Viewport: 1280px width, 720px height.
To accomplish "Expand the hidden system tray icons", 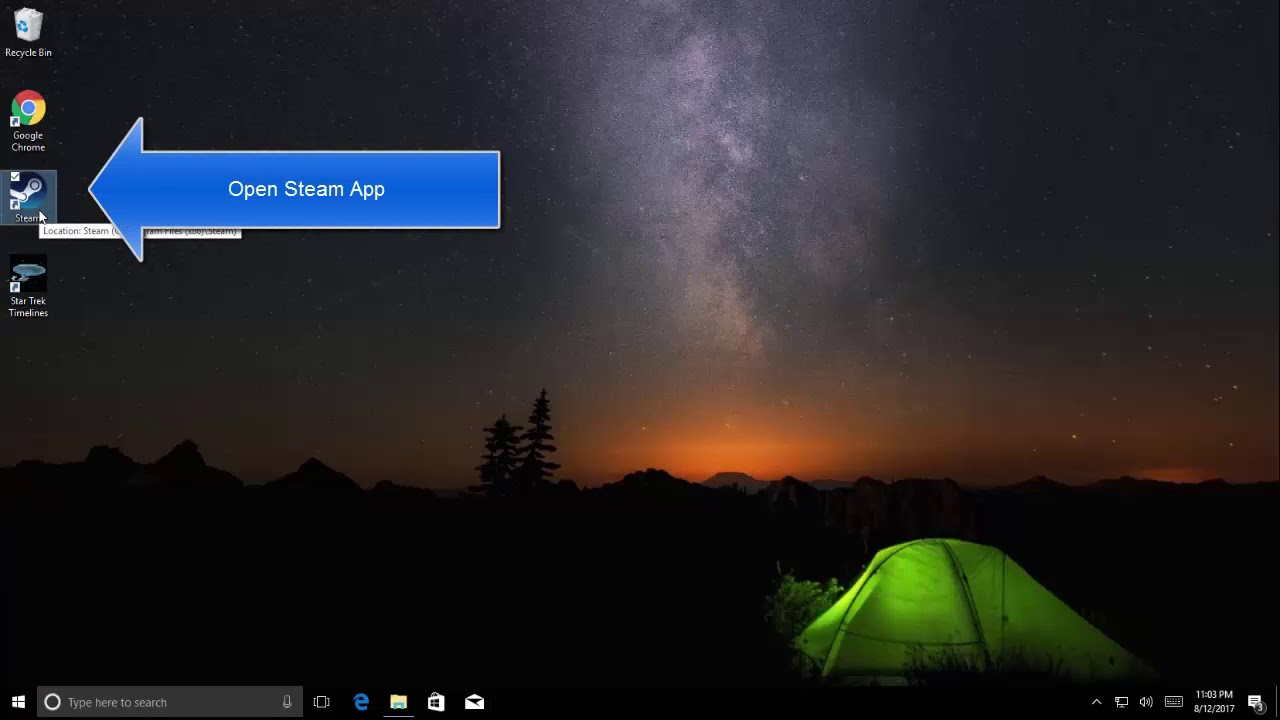I will [1096, 702].
